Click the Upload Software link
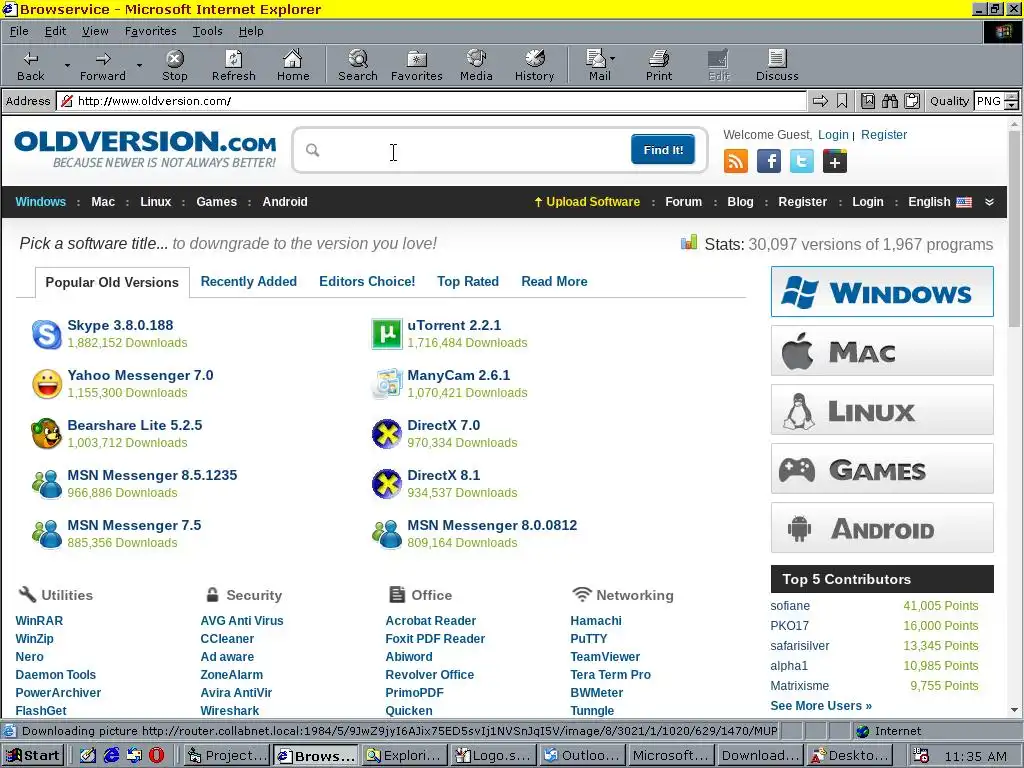The height and width of the screenshot is (768, 1024). [586, 202]
